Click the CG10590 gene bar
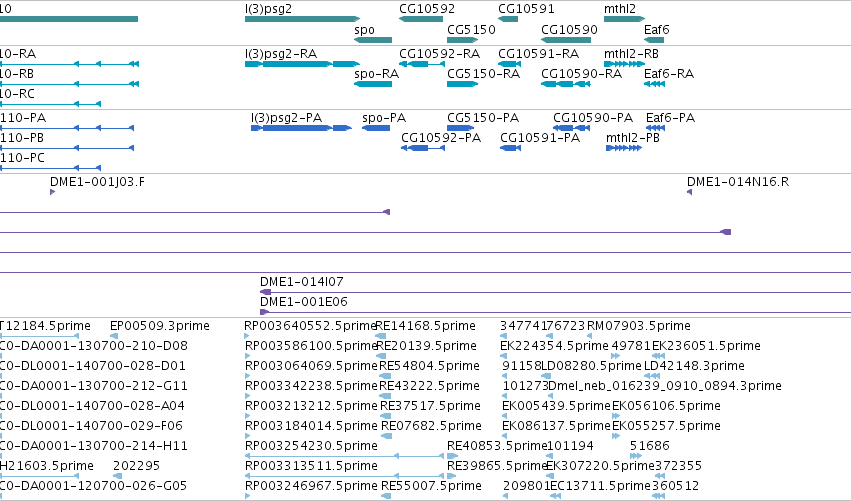This screenshot has width=851, height=501. point(566,40)
